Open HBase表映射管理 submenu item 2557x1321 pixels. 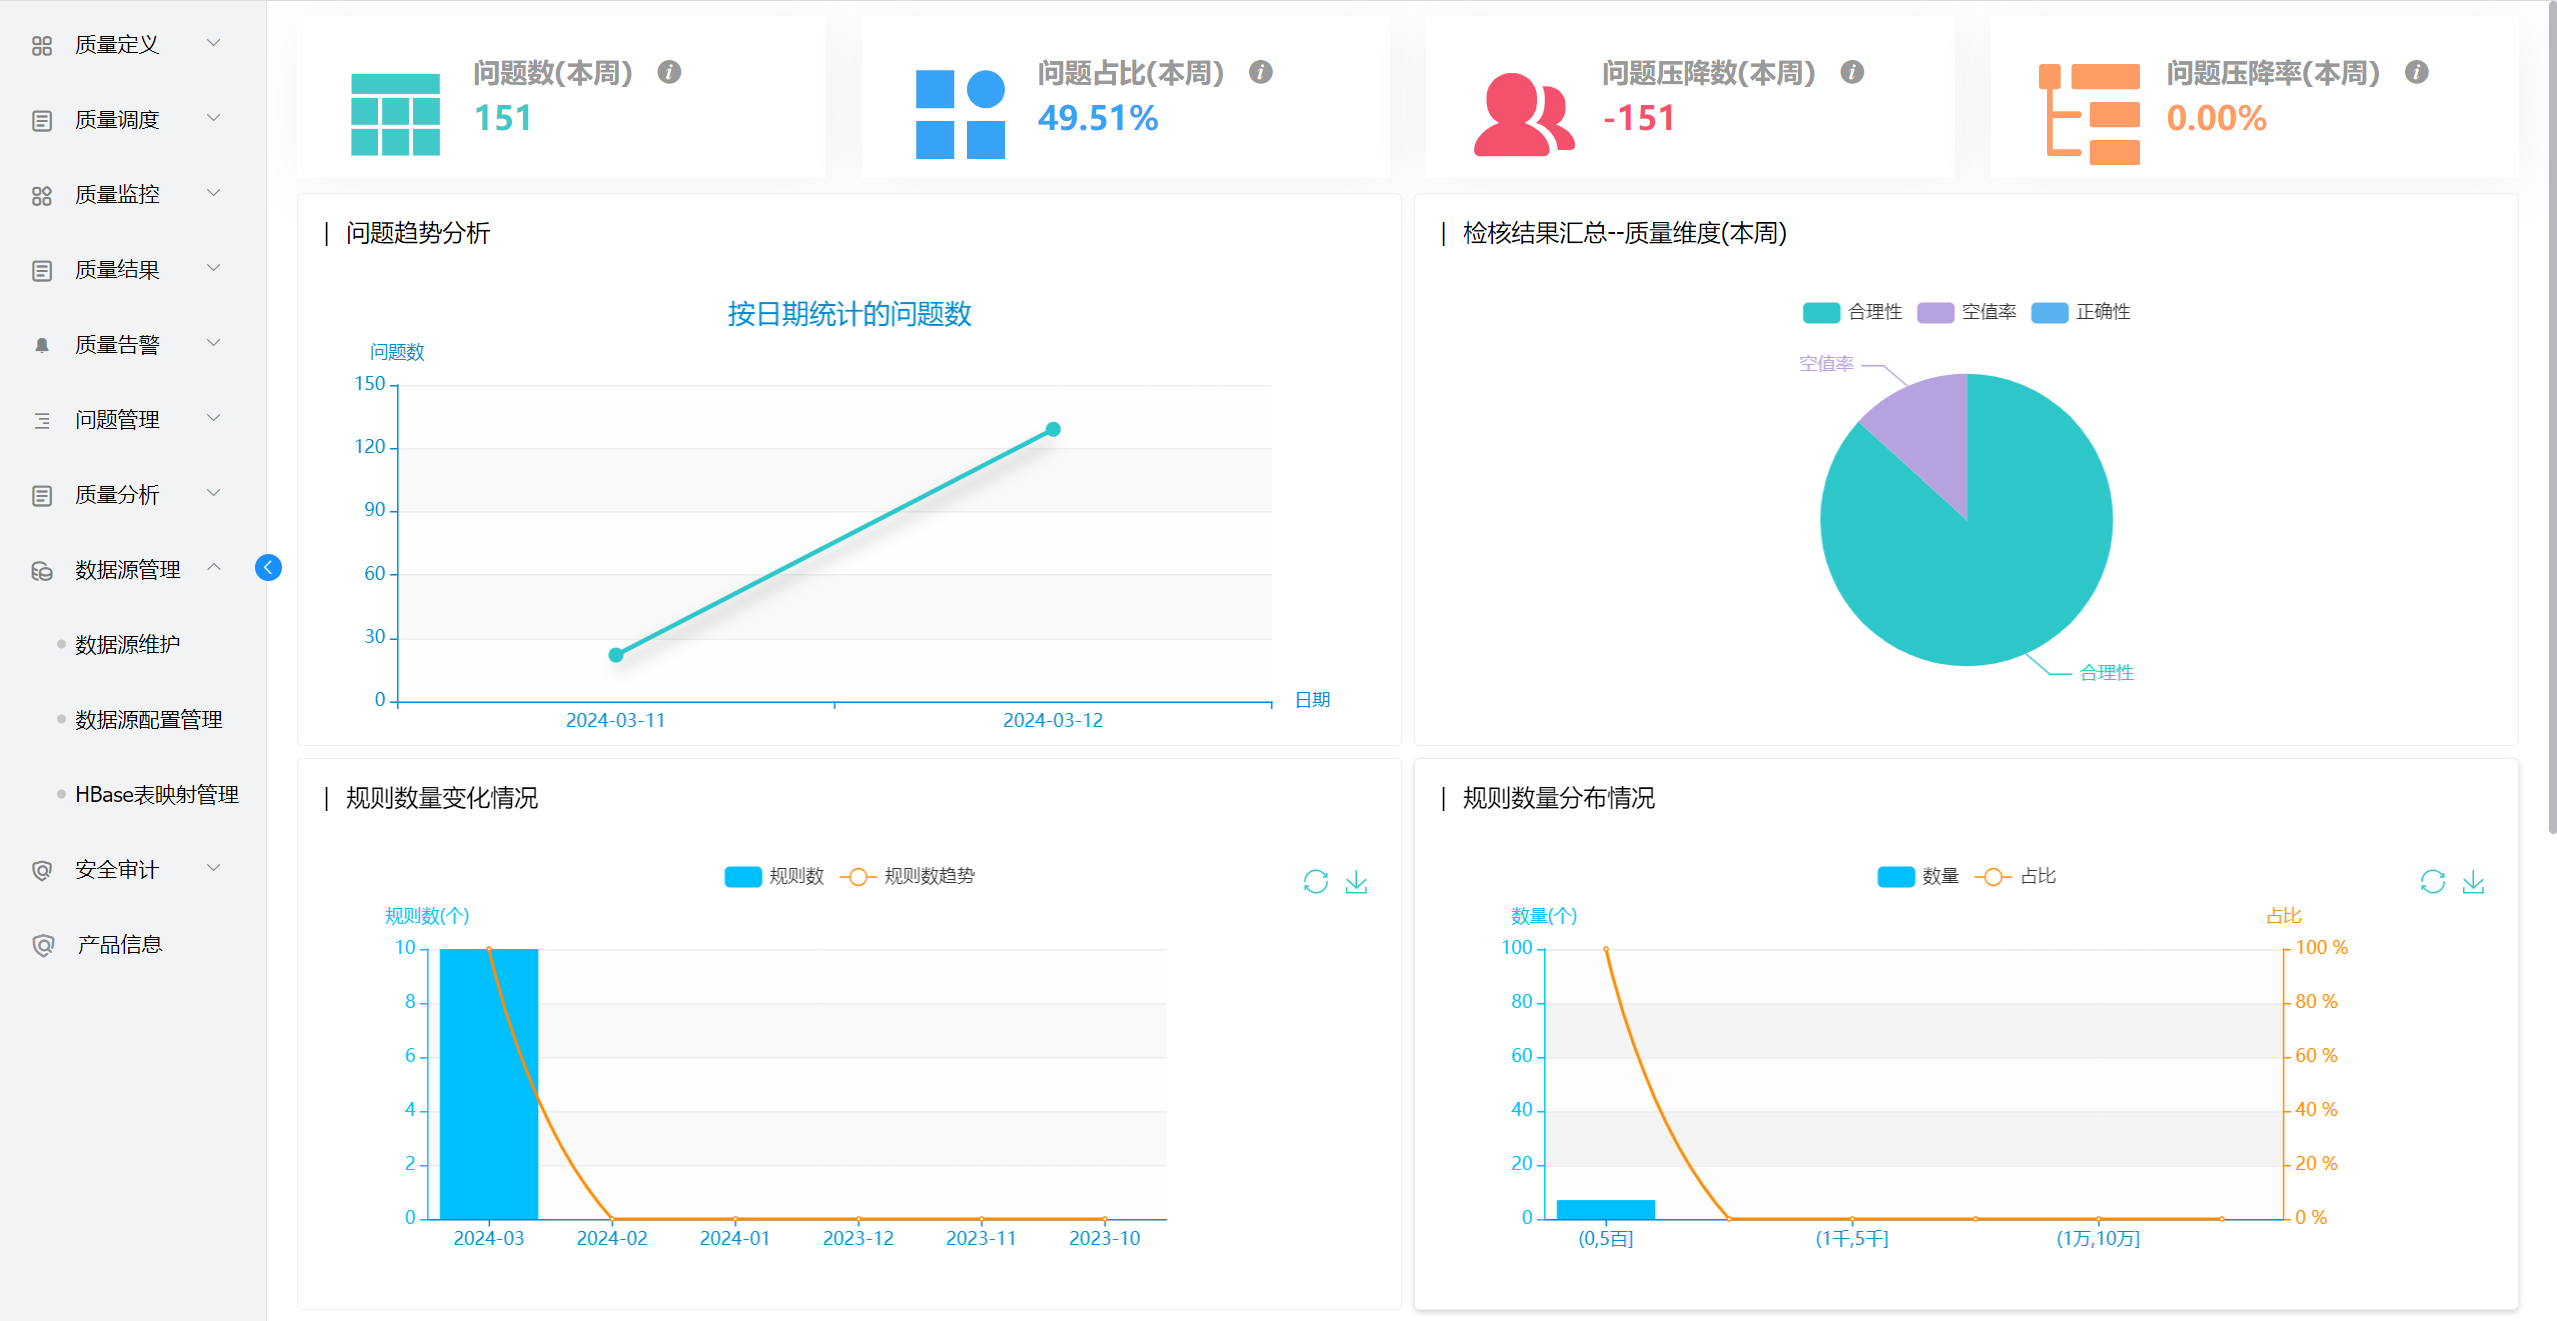(x=156, y=794)
